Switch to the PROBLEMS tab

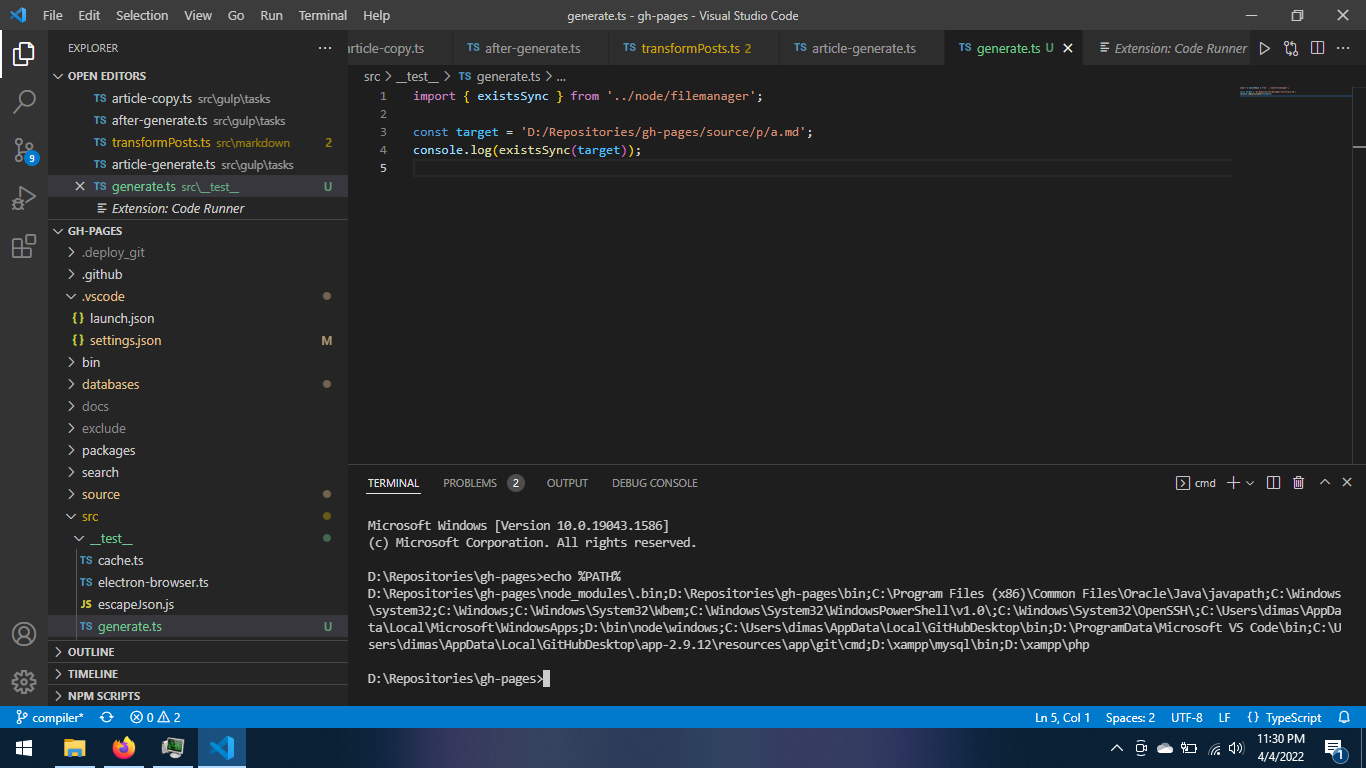tap(470, 483)
